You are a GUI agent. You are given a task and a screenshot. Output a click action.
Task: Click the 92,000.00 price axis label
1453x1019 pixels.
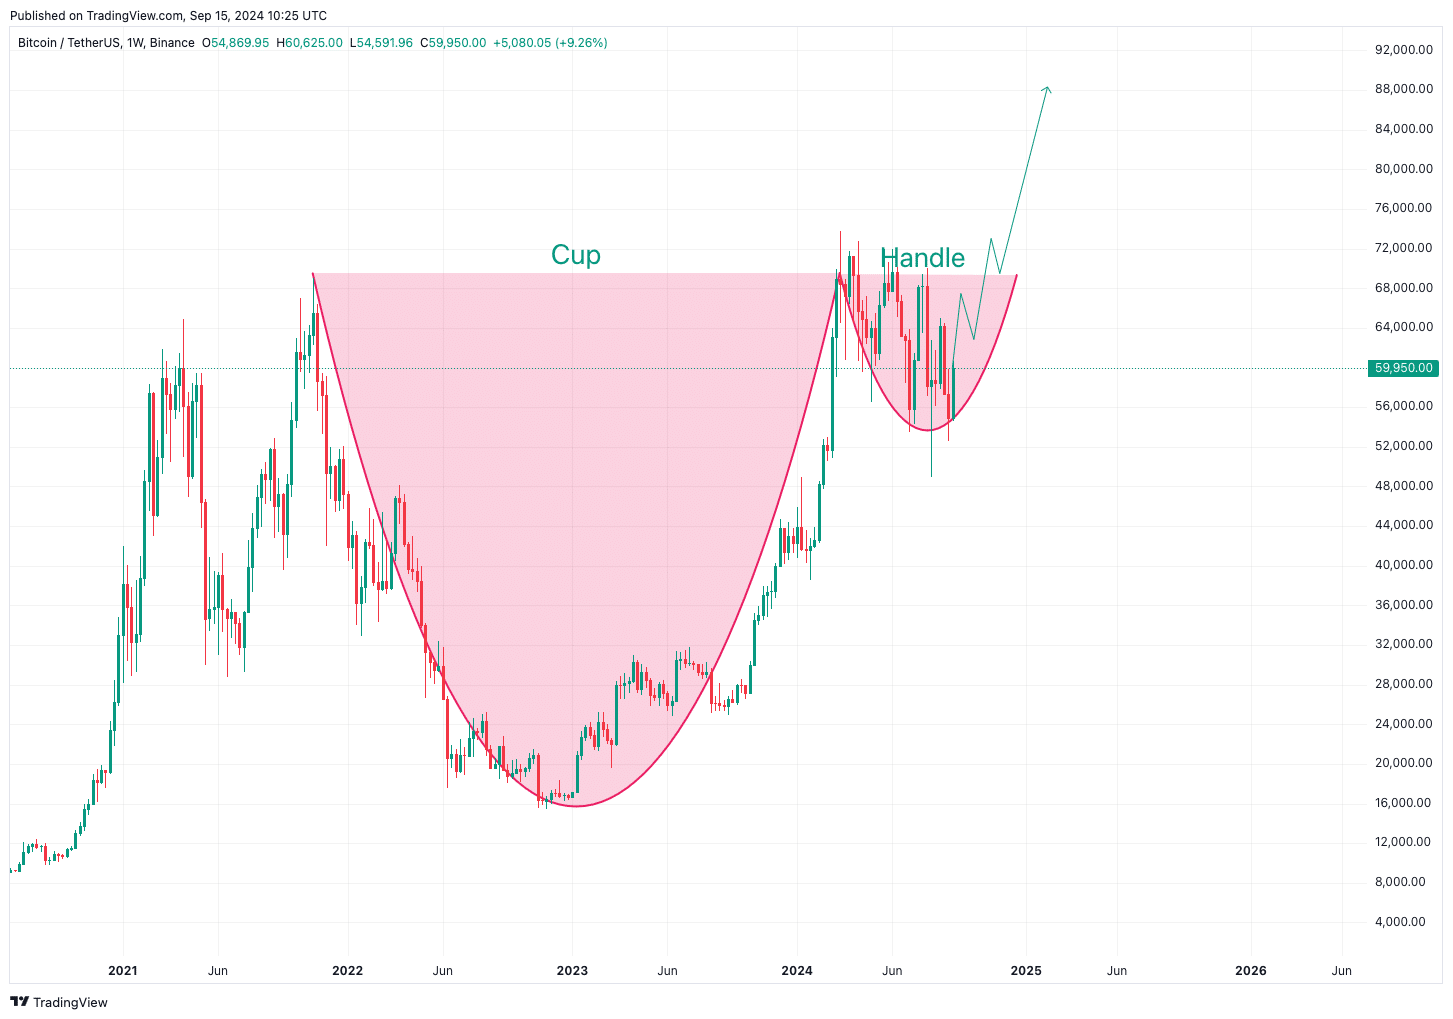[1404, 49]
